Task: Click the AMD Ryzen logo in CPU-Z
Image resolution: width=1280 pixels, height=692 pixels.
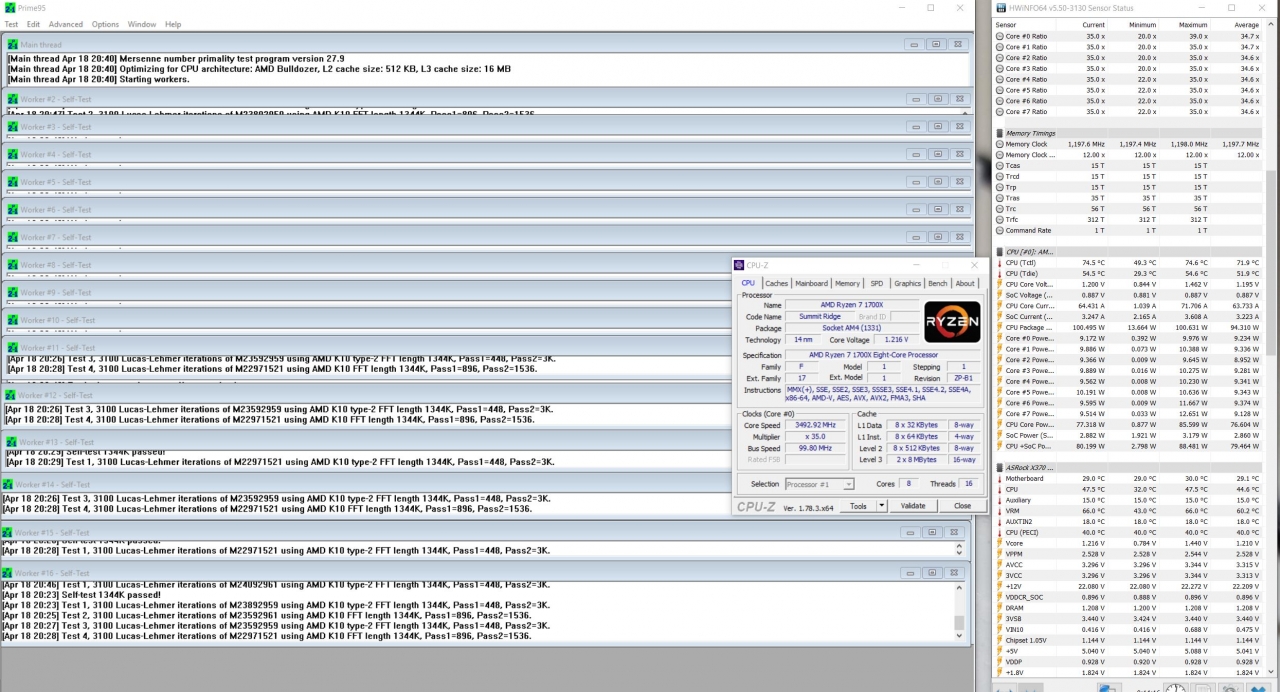Action: point(952,322)
